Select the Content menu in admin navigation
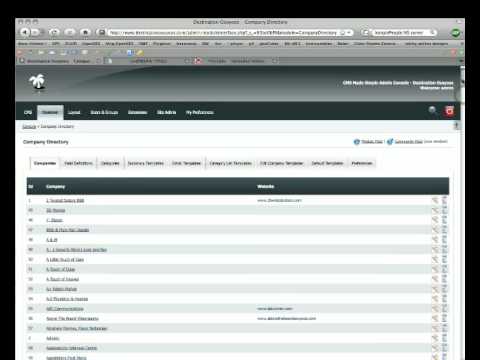480x360 pixels. [50, 112]
